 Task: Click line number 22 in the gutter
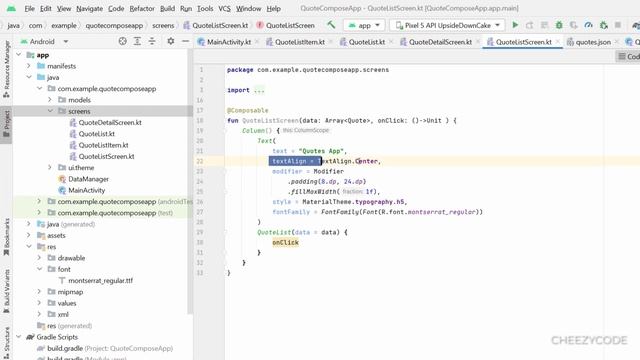click(x=200, y=161)
